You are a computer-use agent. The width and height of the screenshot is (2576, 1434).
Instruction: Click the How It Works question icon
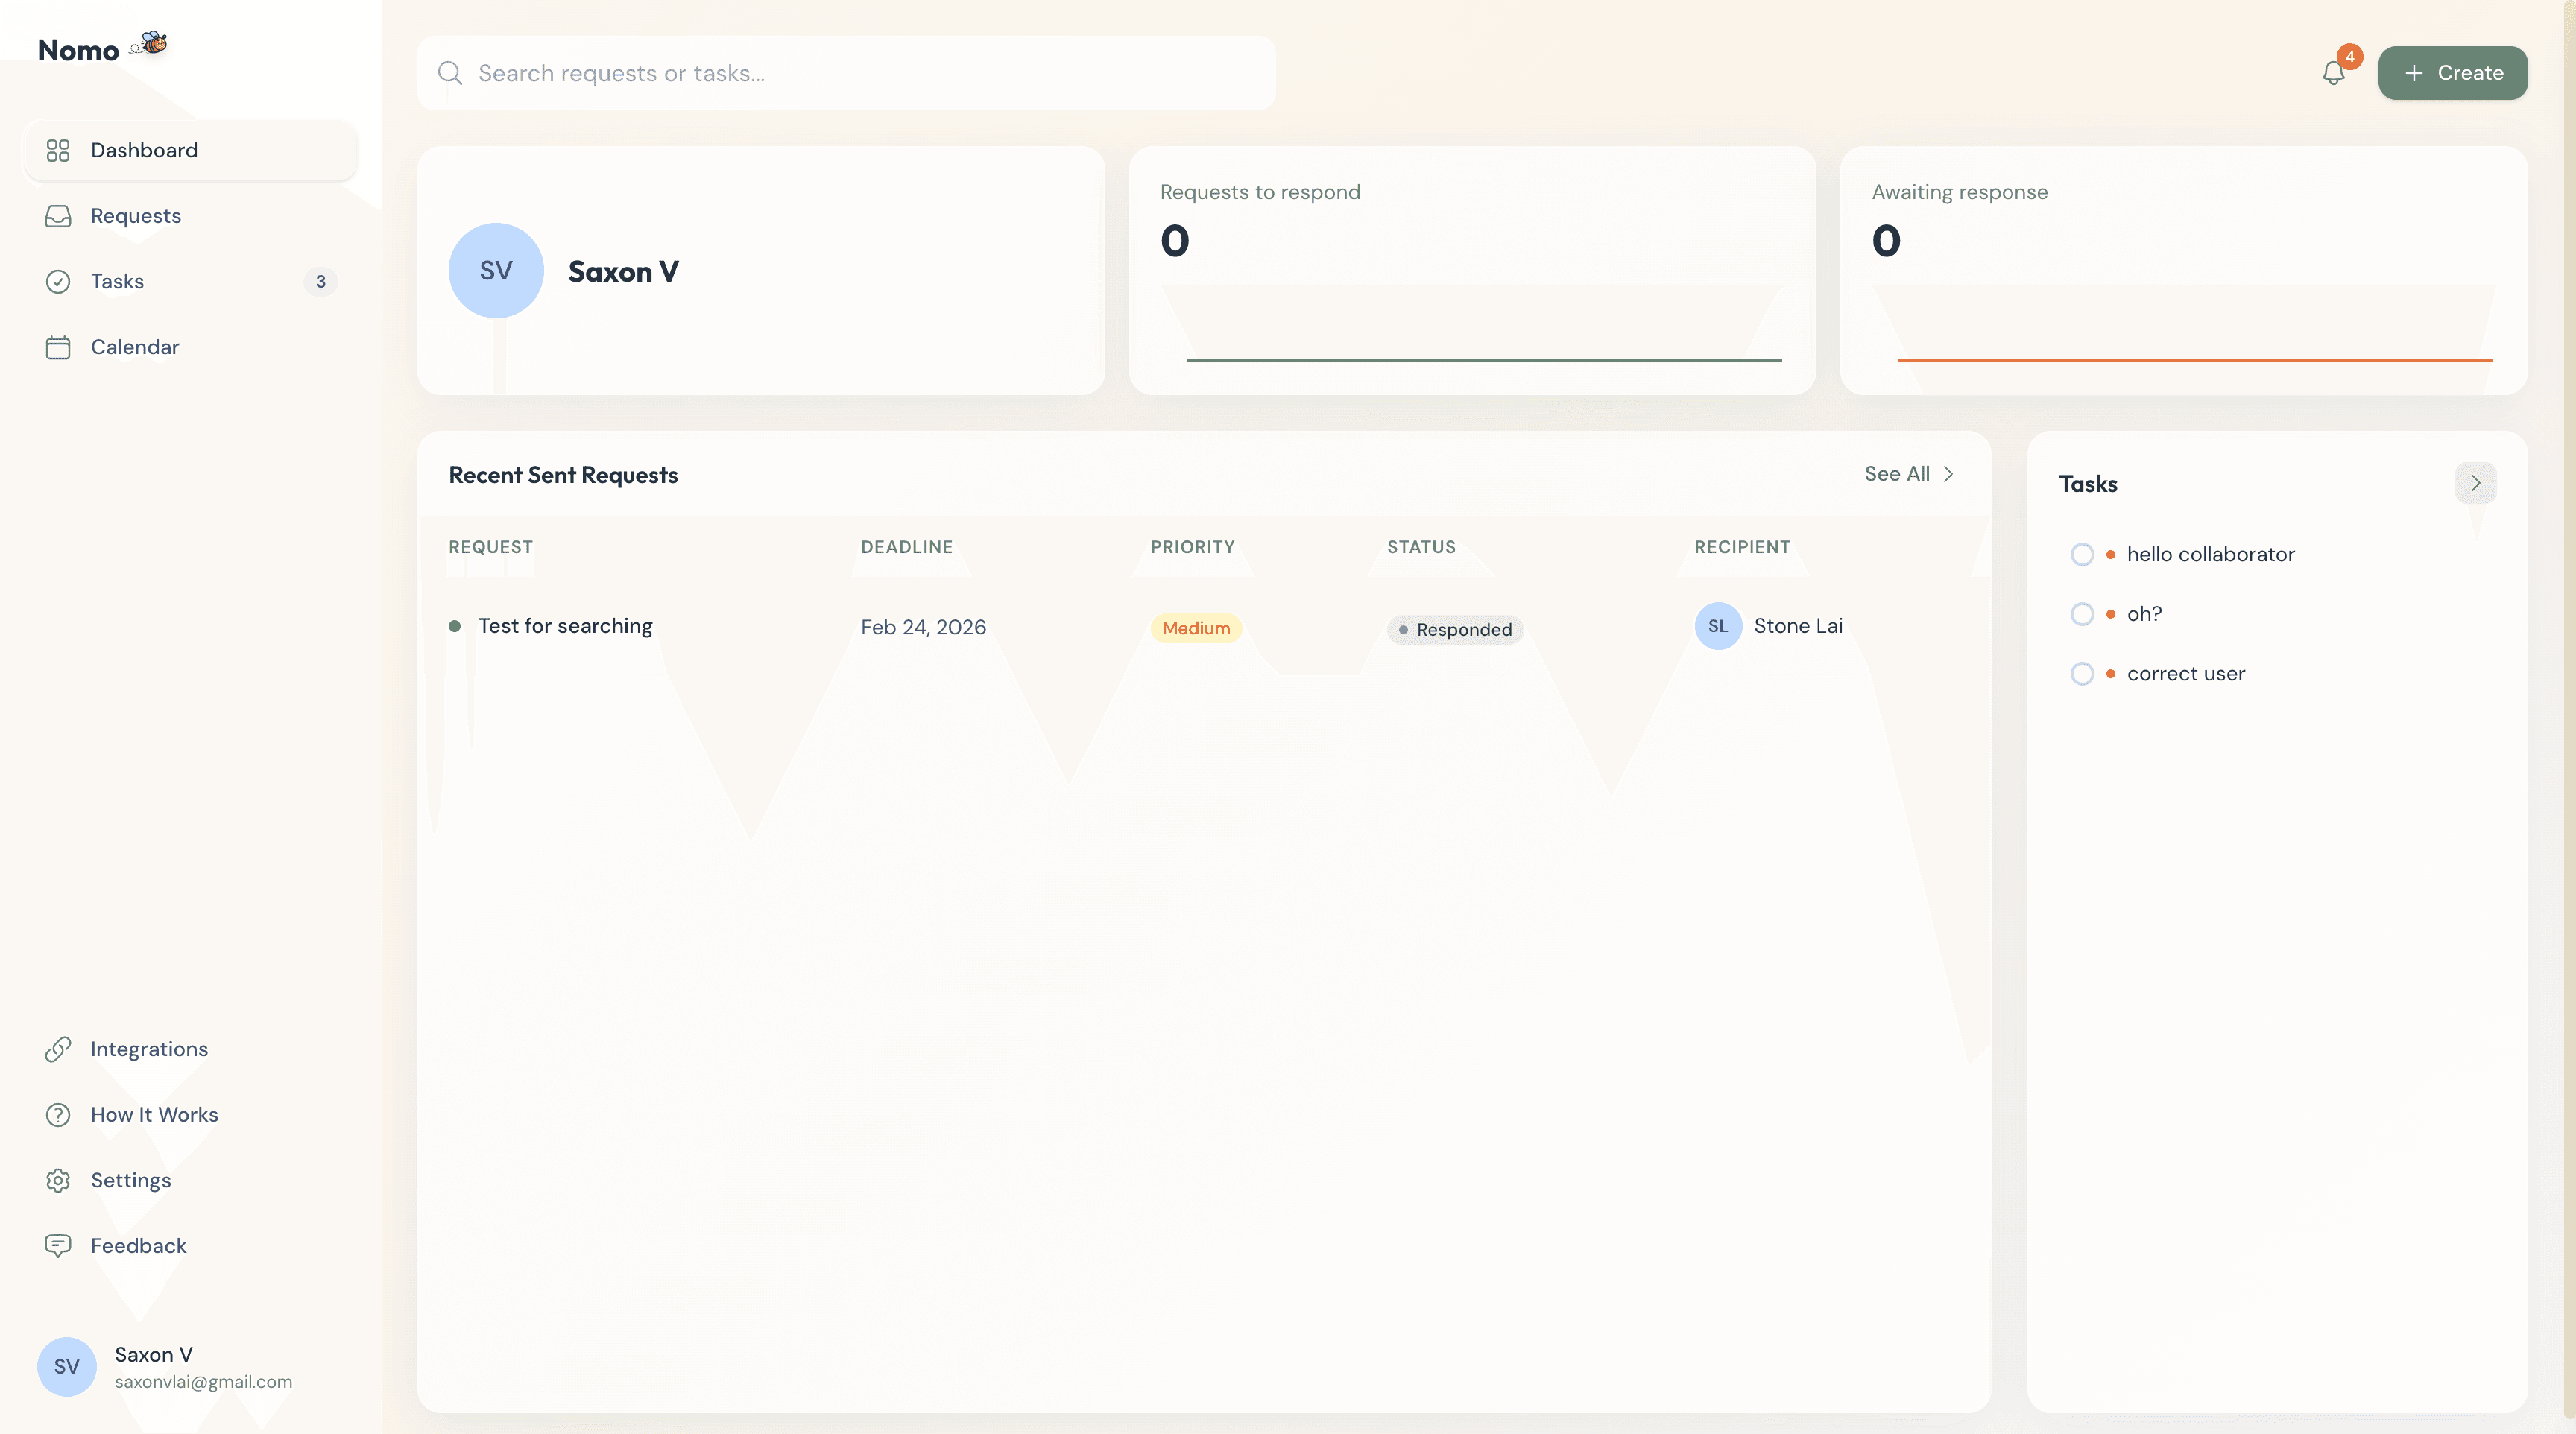(58, 1115)
